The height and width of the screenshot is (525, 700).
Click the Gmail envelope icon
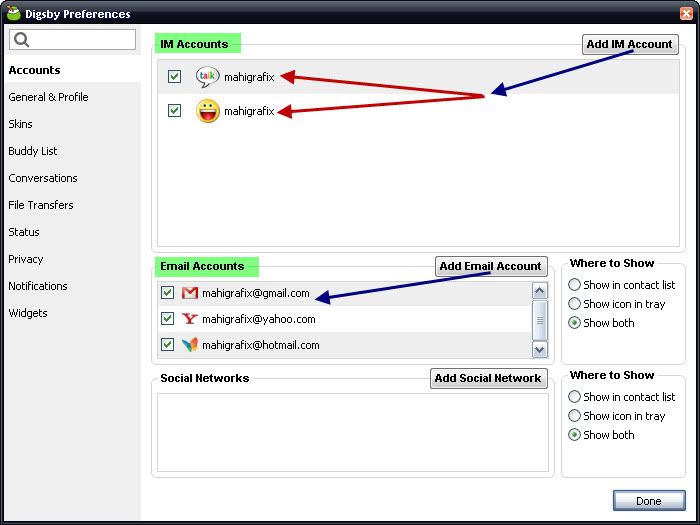coord(190,293)
